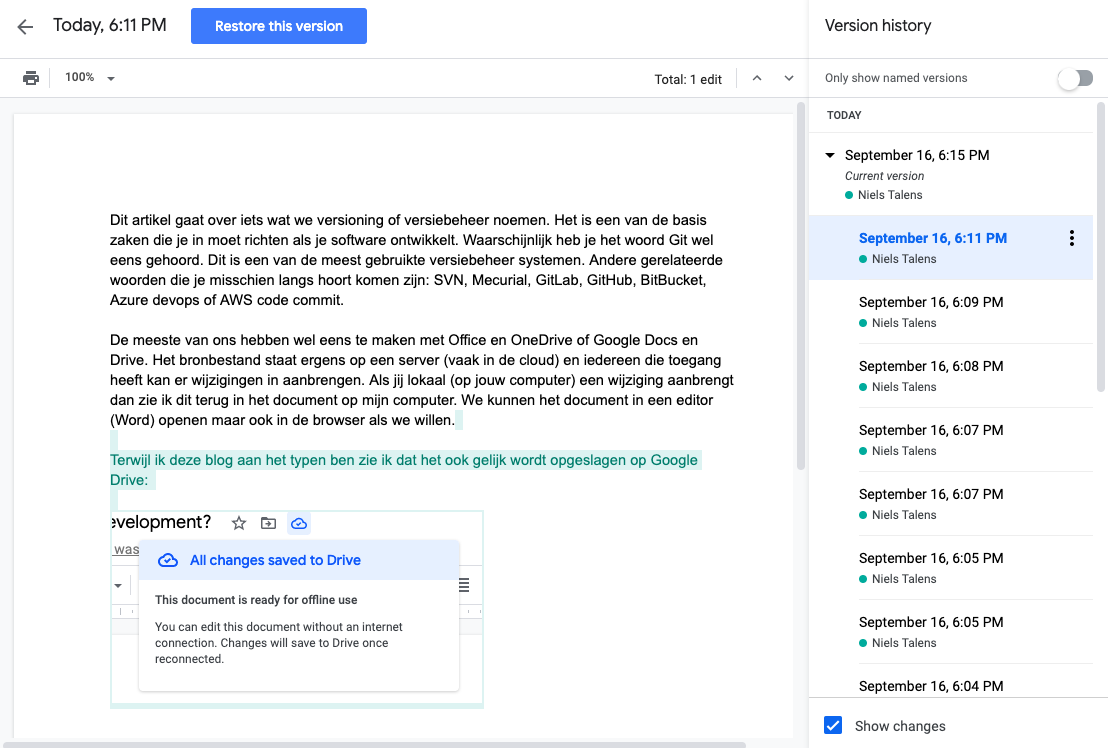Open more actions for the 6:11 PM version
Screen dimensions: 1108x748
(x=1071, y=238)
